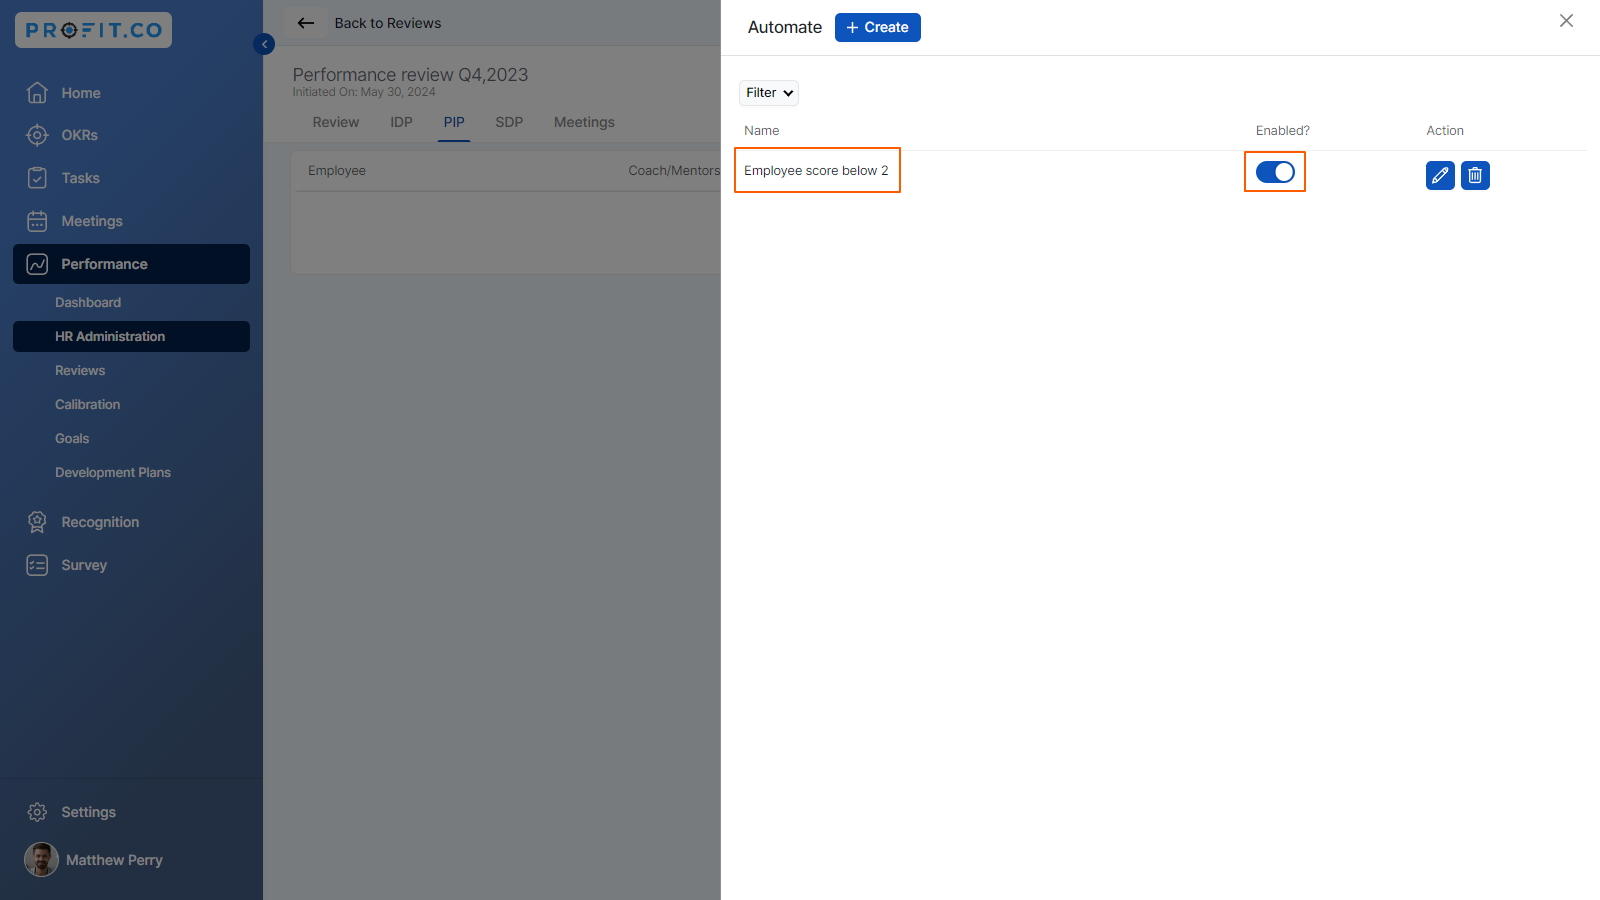Viewport: 1600px width, 900px height.
Task: Select HR Administration in the sidebar
Action: 131,336
